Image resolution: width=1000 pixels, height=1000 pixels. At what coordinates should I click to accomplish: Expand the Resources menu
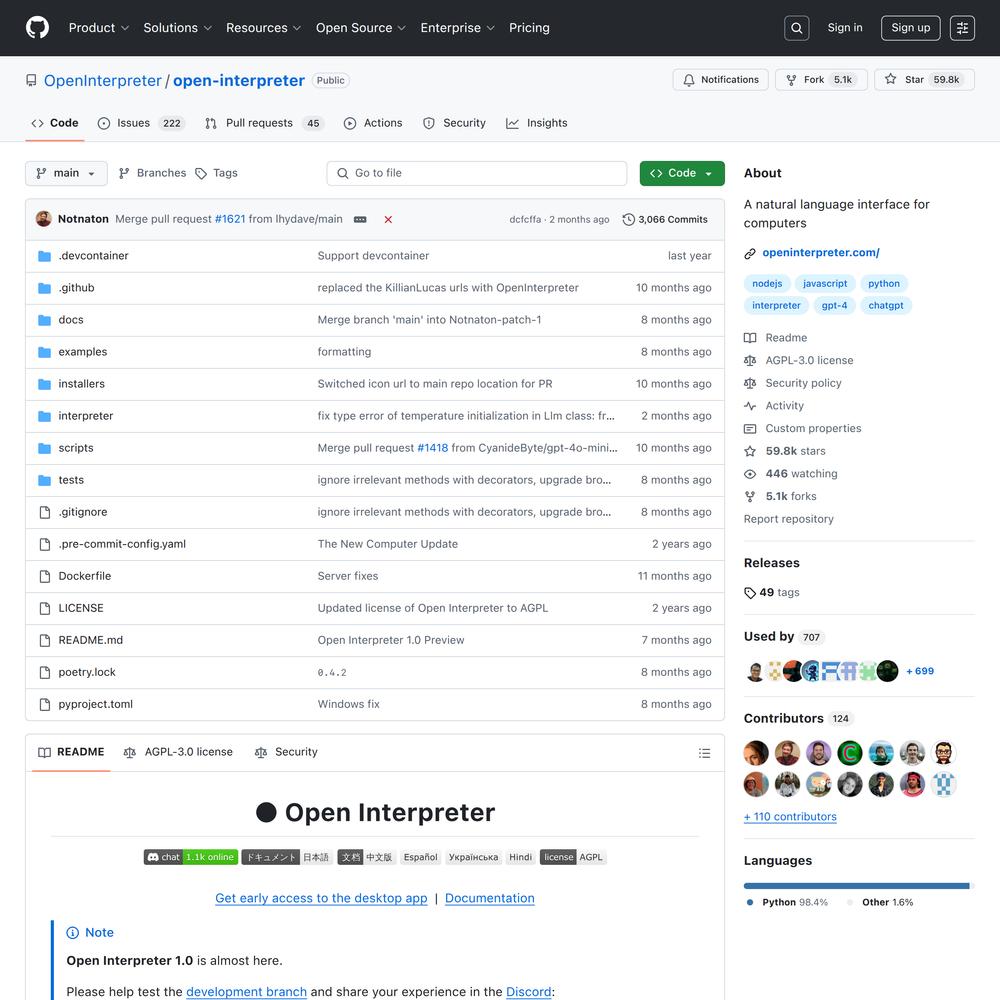pos(263,28)
